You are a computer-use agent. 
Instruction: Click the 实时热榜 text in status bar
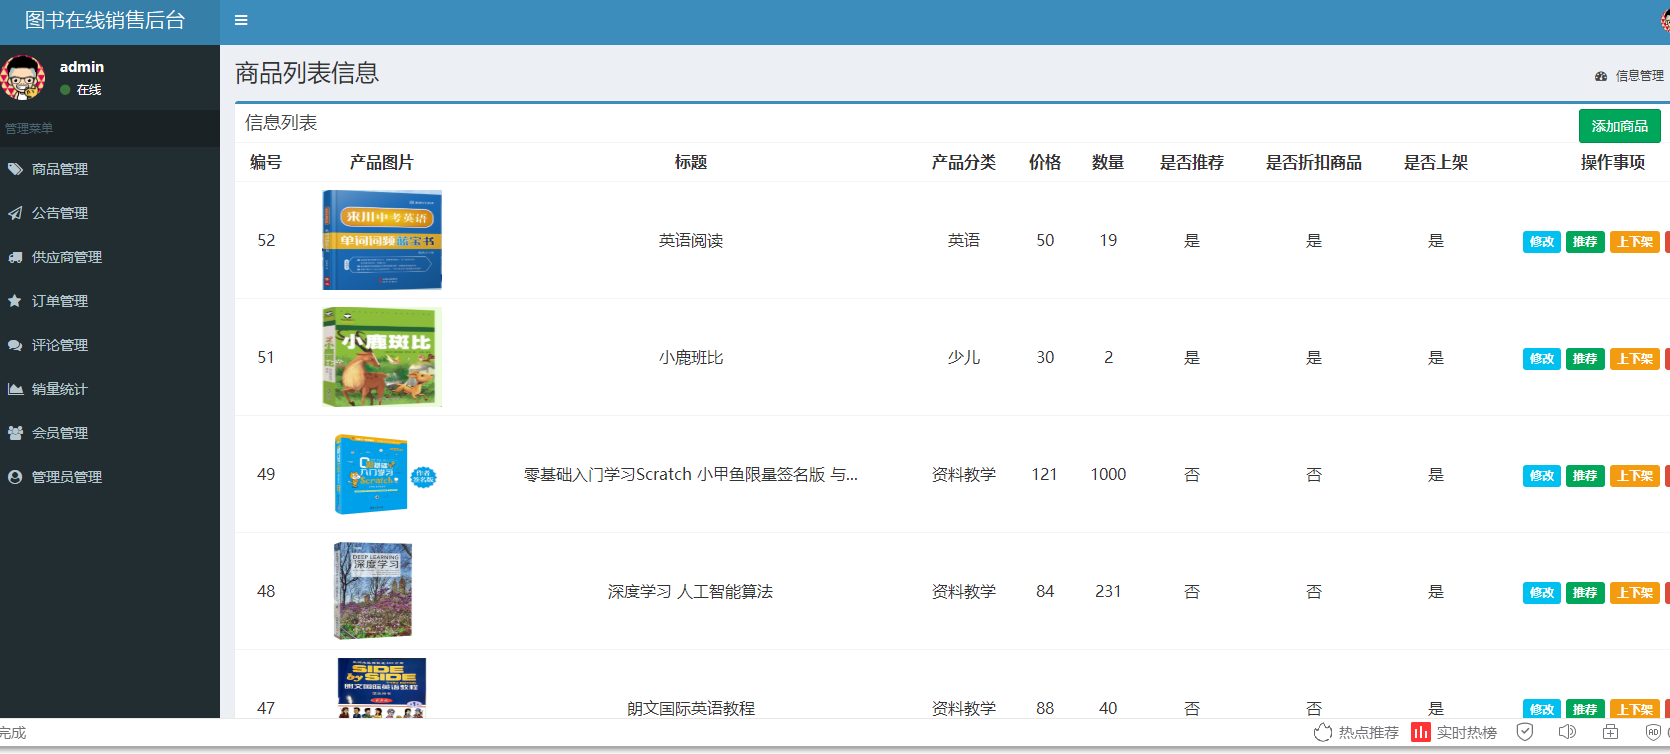click(1467, 733)
